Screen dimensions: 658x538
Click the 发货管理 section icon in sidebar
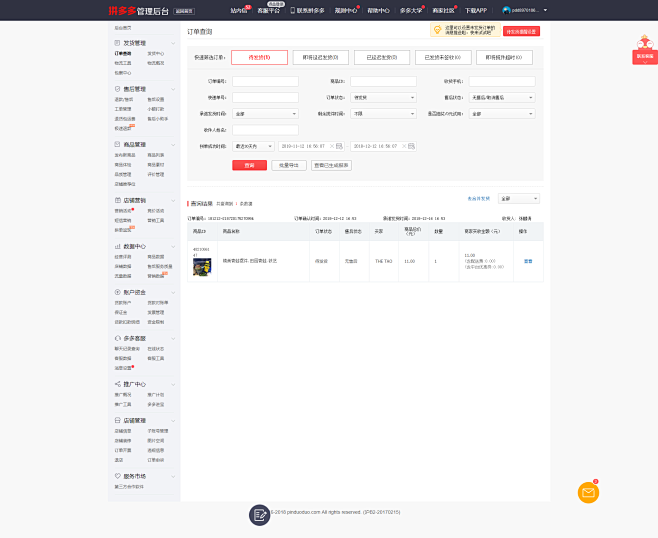click(115, 43)
